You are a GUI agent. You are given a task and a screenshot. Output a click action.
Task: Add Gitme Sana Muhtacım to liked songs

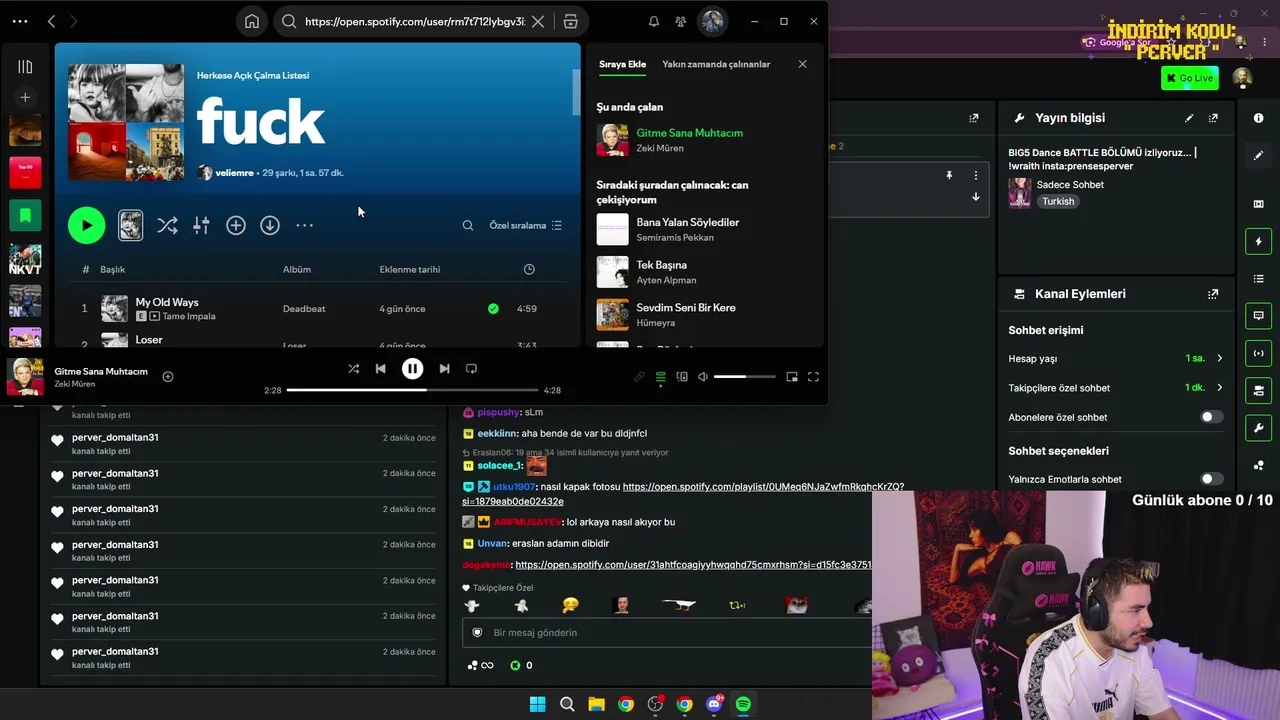[168, 377]
